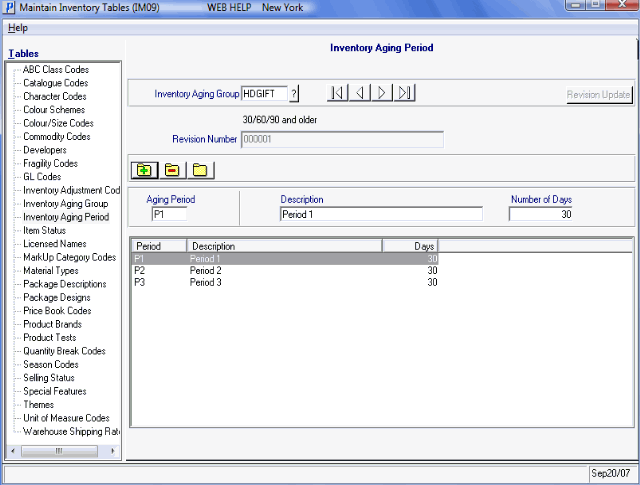
Task: Select the P3 Period 3 row
Action: [x=285, y=283]
